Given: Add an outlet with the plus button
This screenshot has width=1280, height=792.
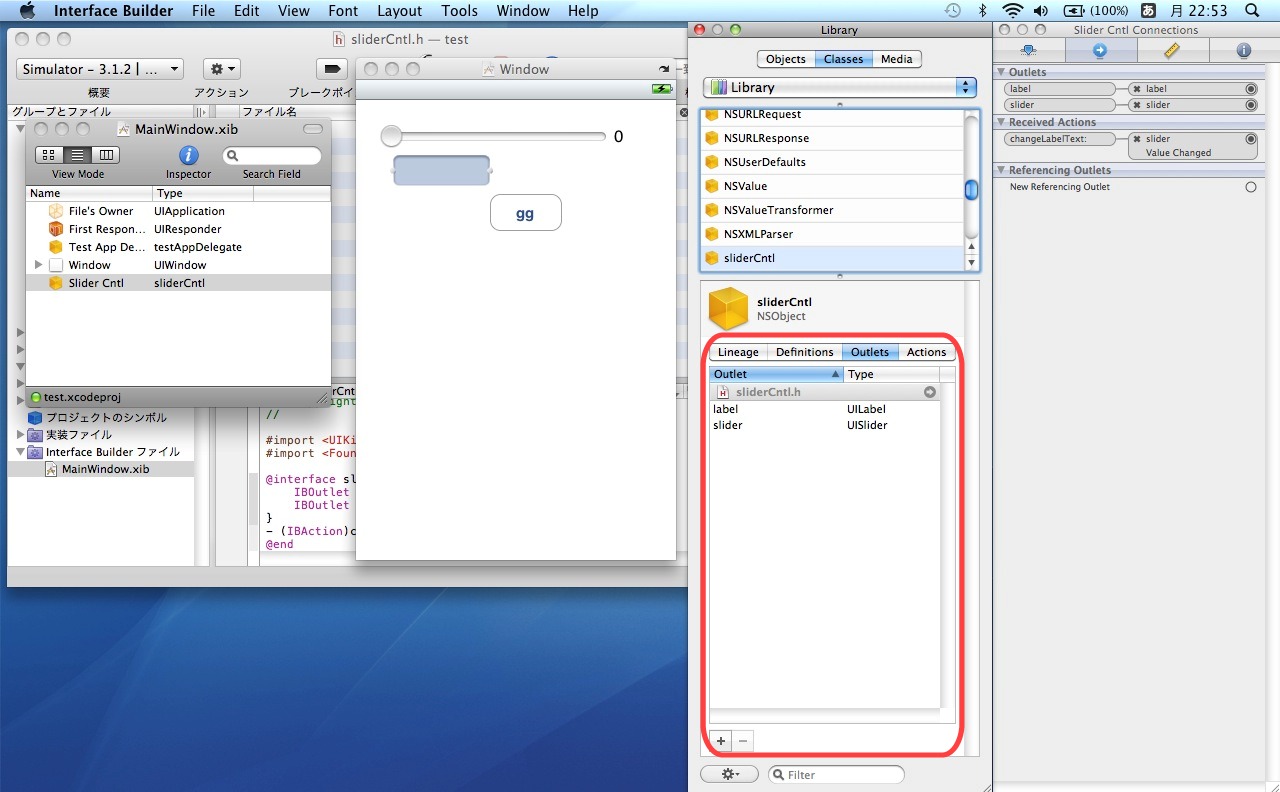Looking at the screenshot, I should pyautogui.click(x=721, y=741).
